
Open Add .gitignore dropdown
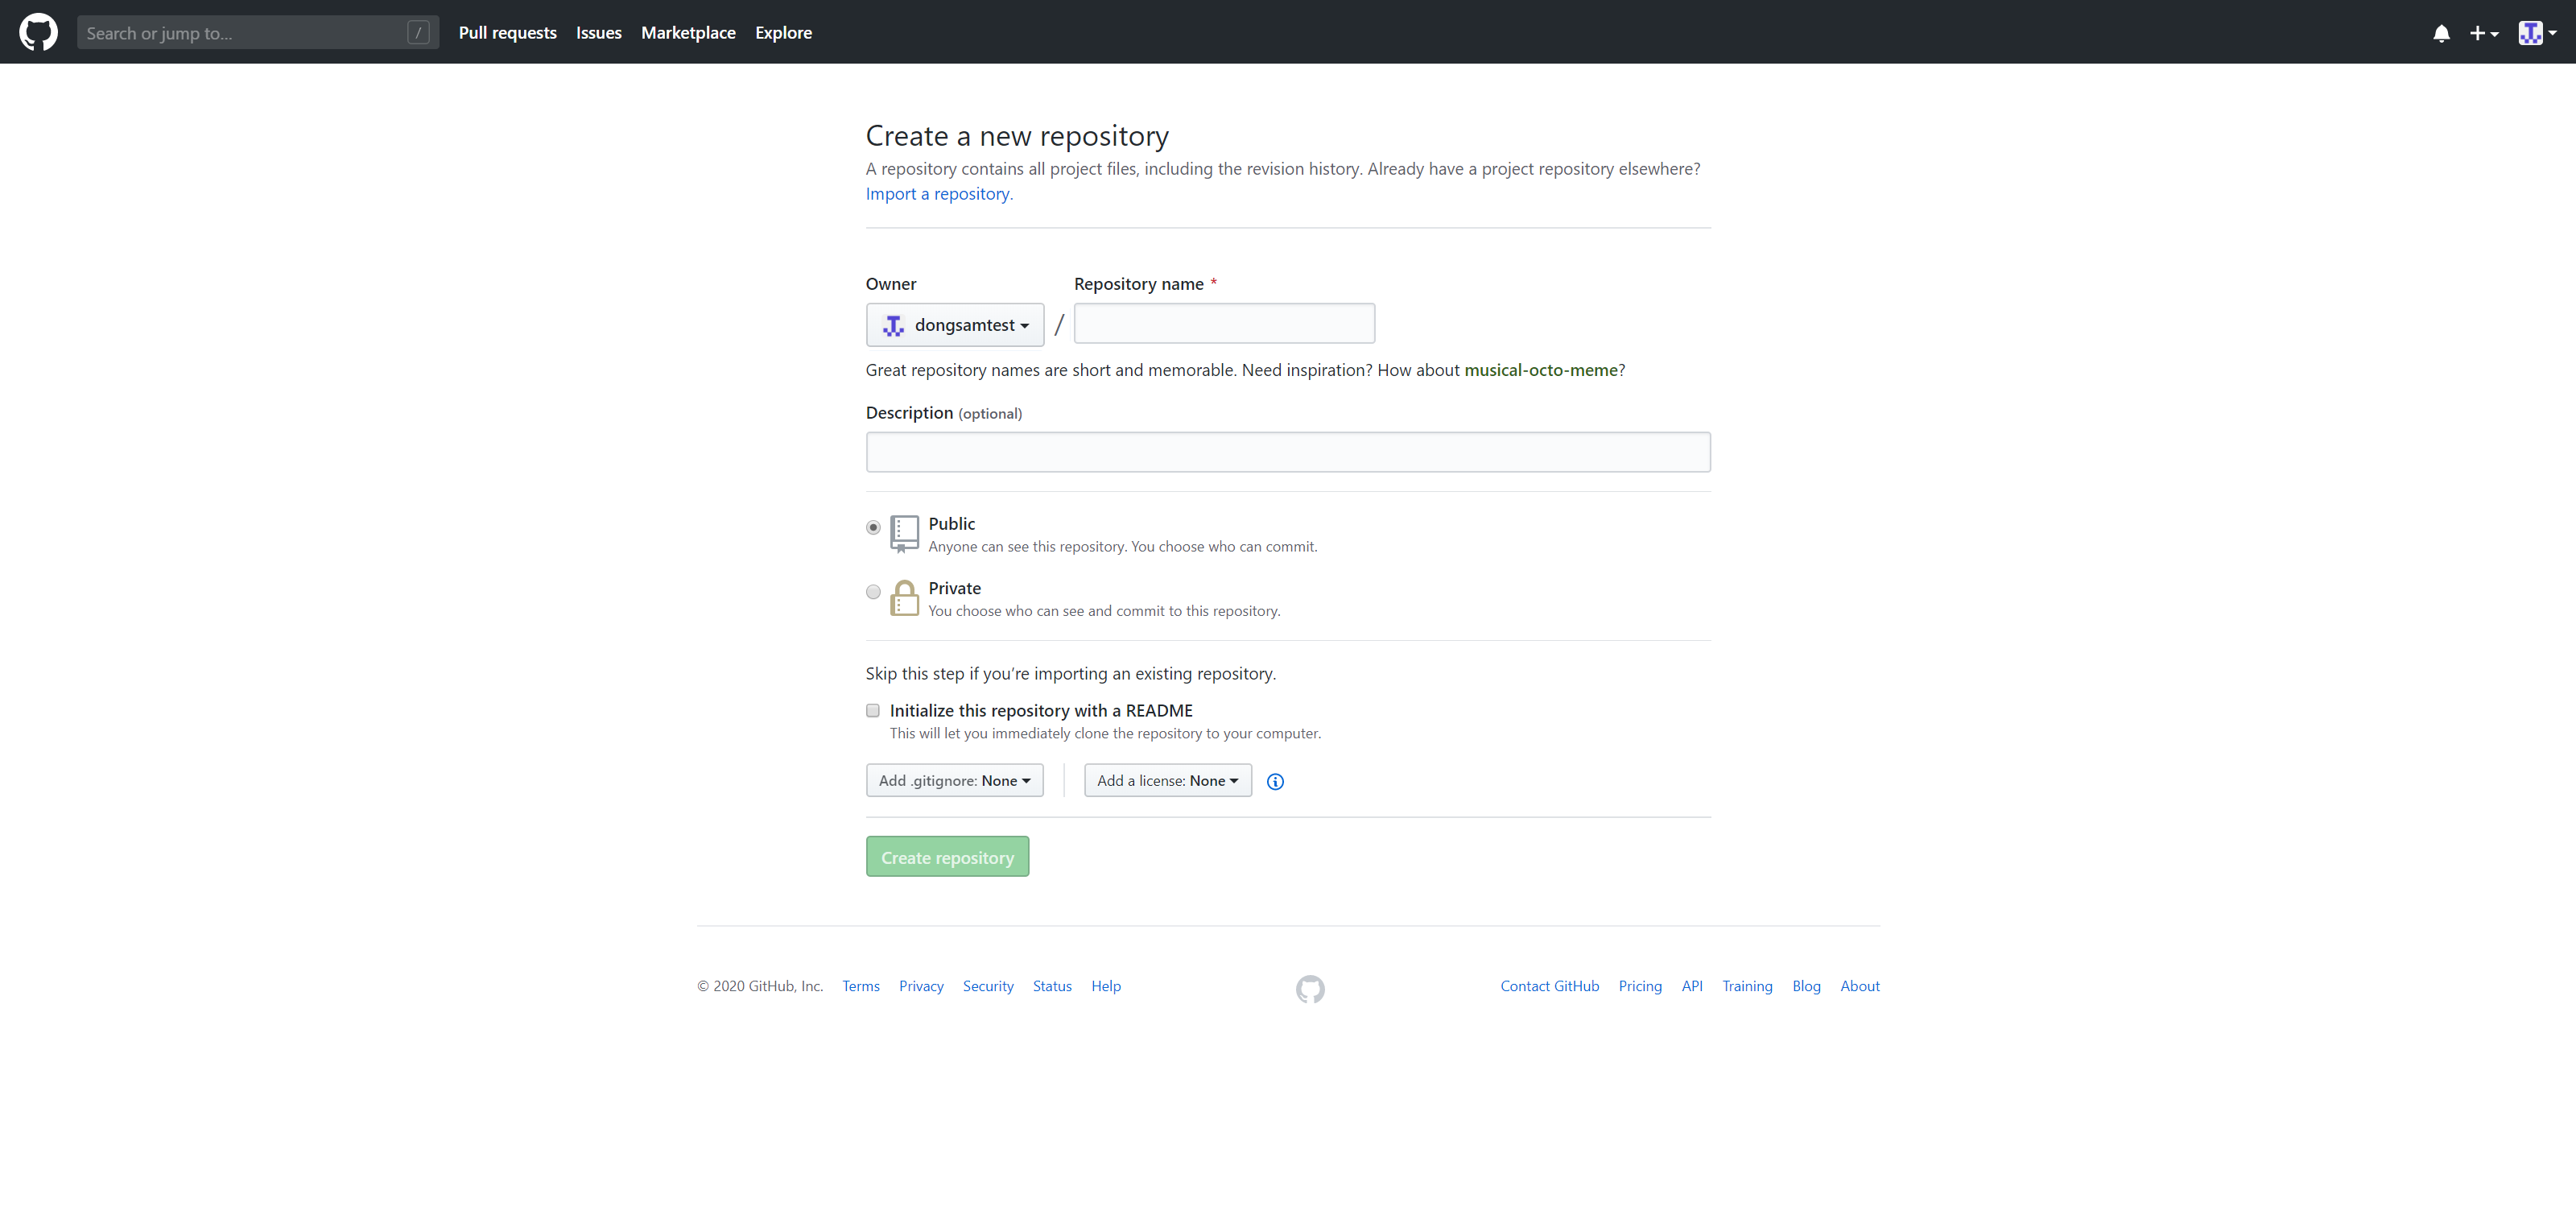coord(954,780)
